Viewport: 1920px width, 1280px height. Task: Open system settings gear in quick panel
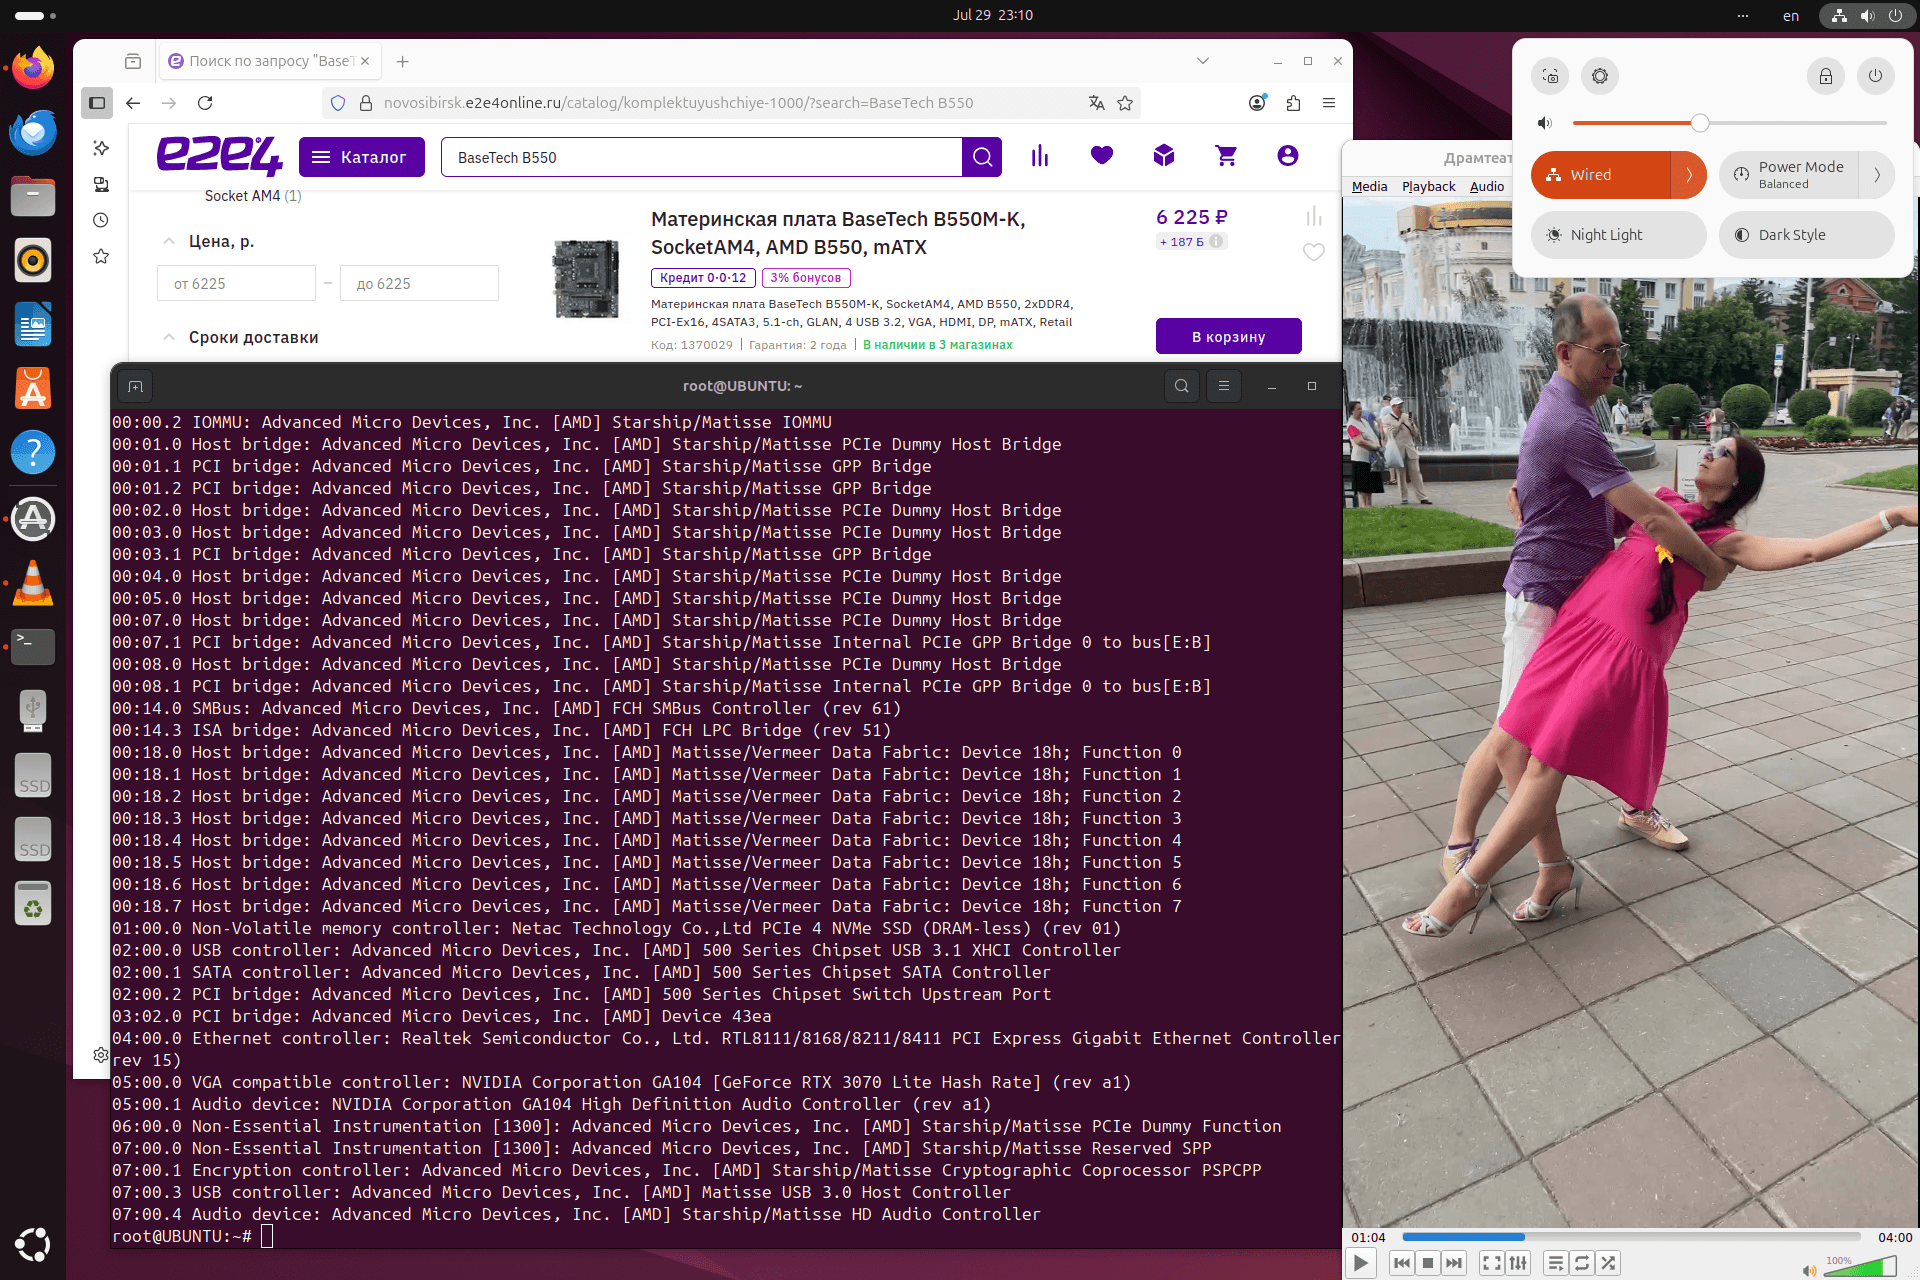pos(1600,76)
